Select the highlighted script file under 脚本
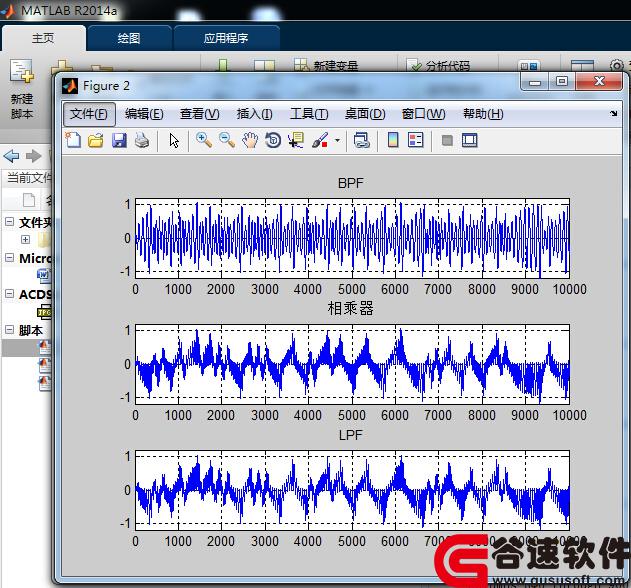The height and width of the screenshot is (588, 631). tap(27, 348)
